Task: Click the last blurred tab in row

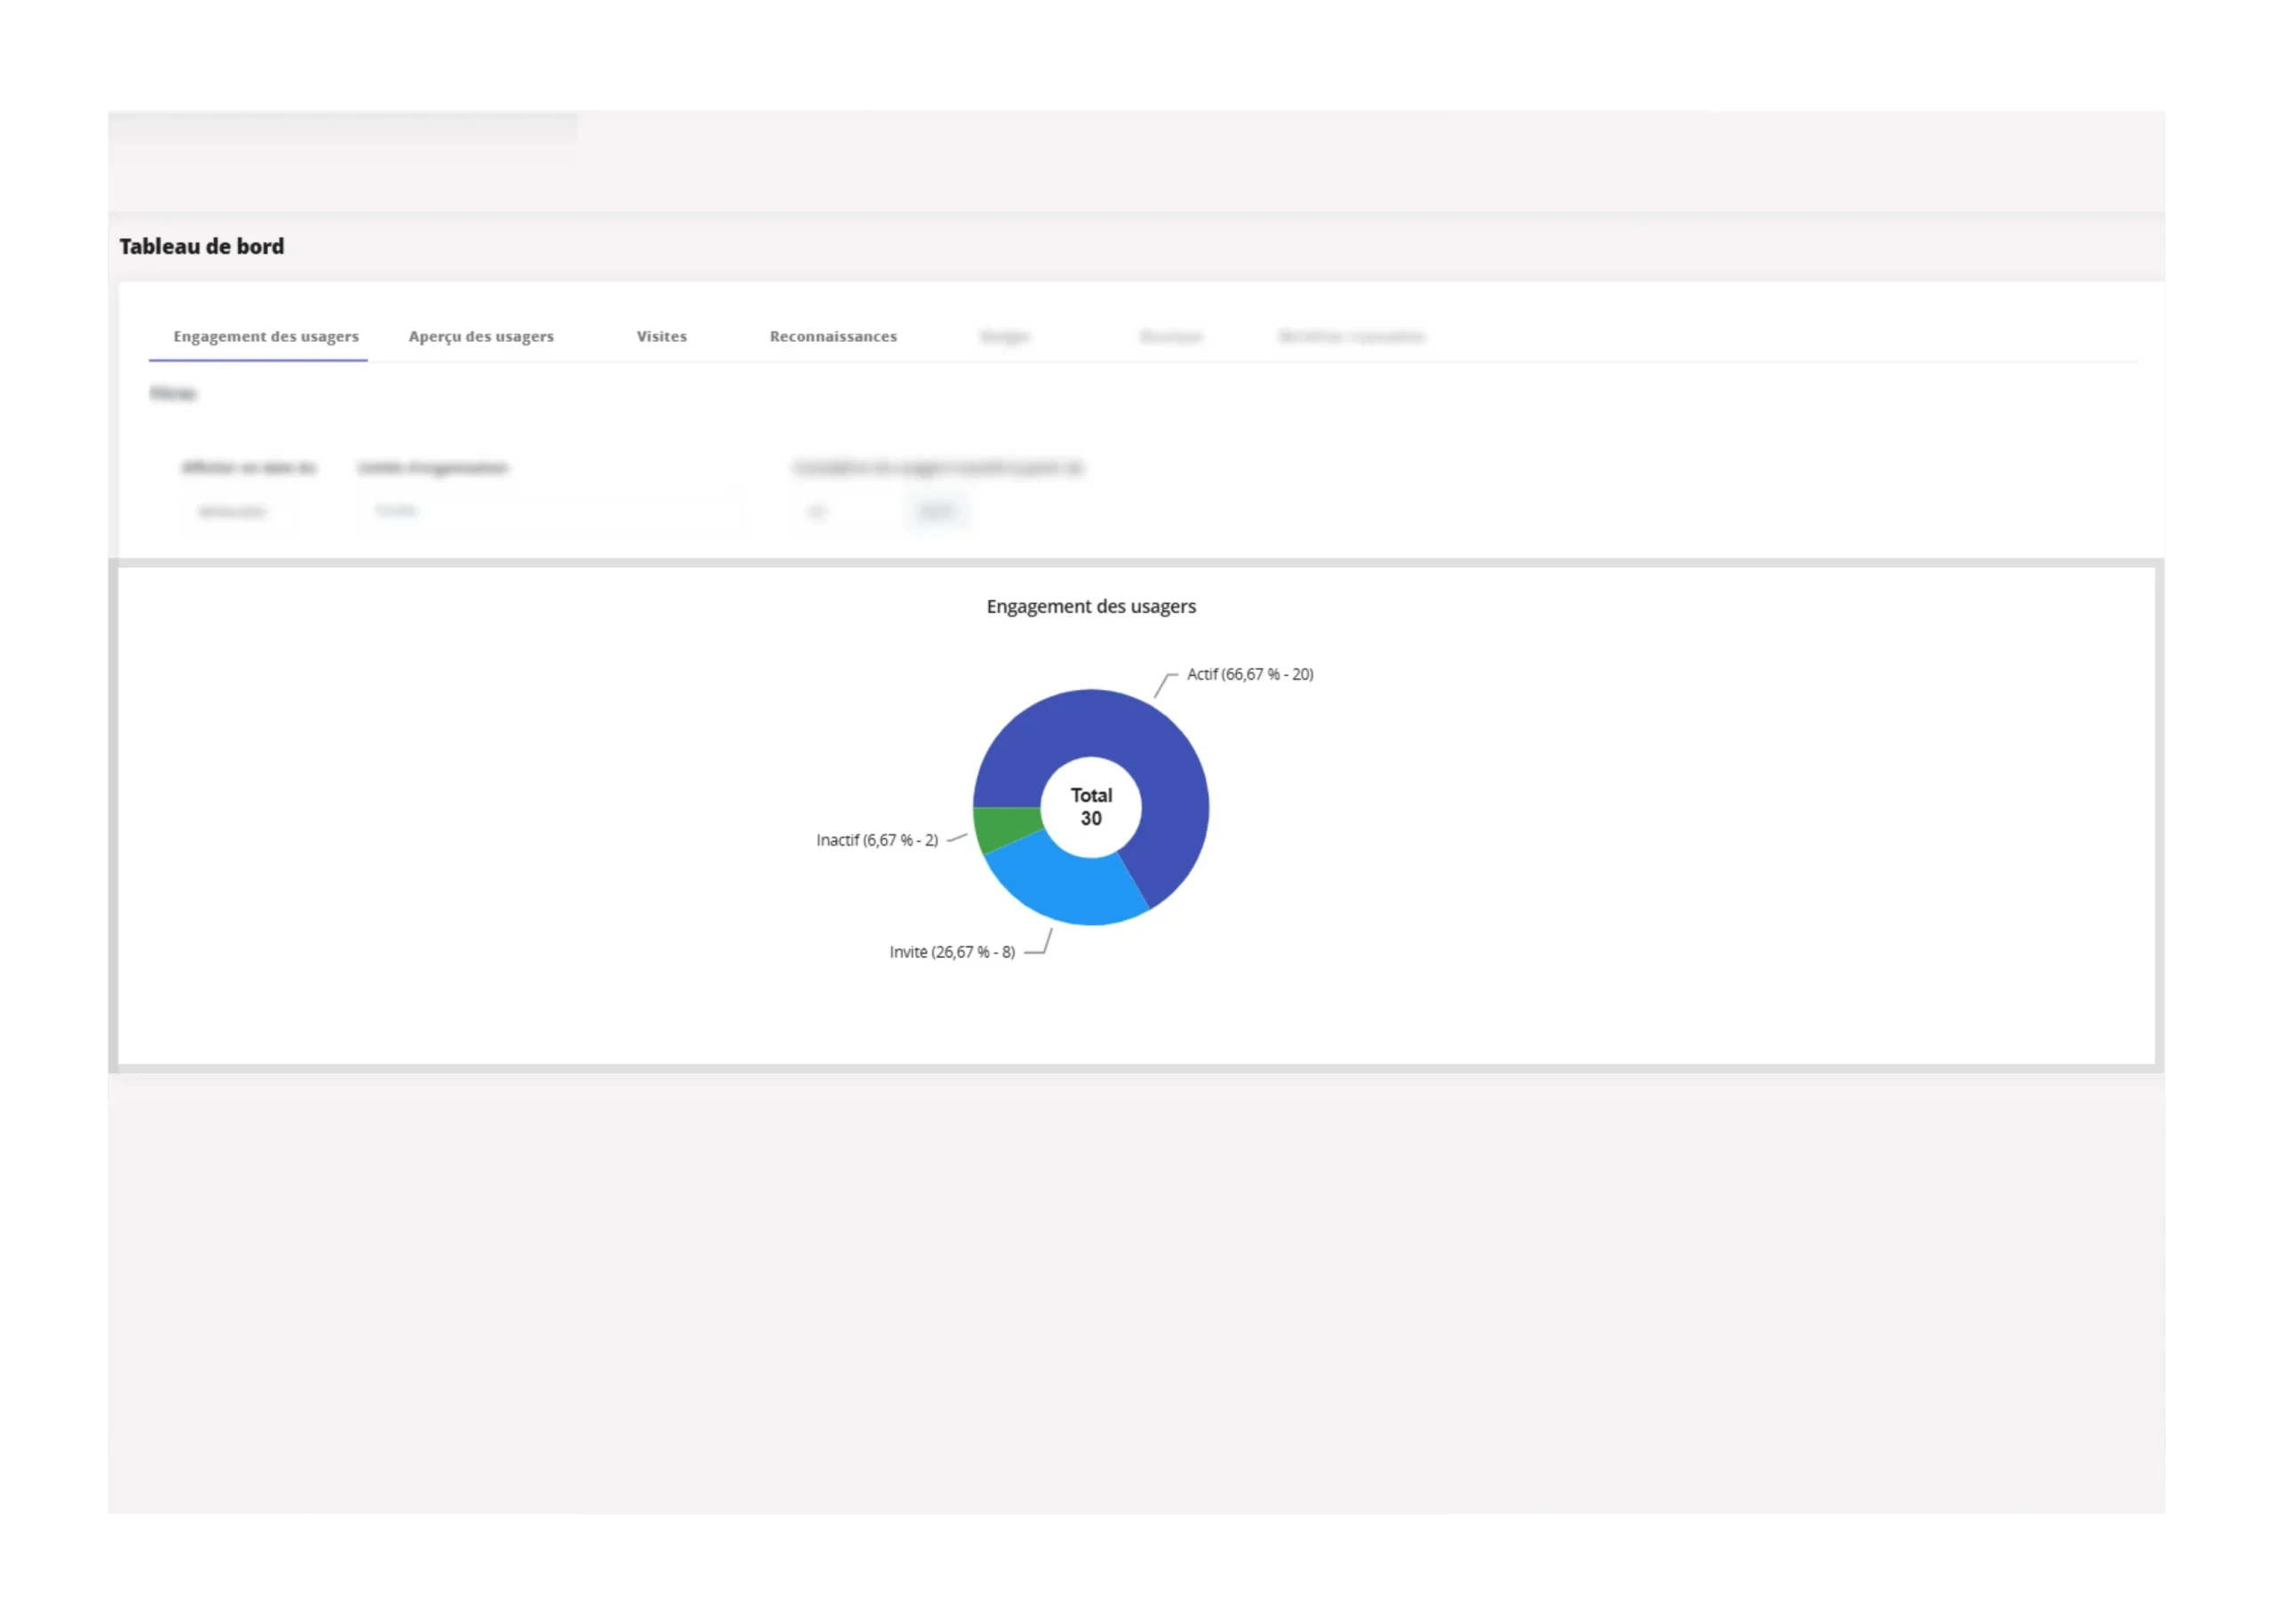Action: tap(1351, 336)
